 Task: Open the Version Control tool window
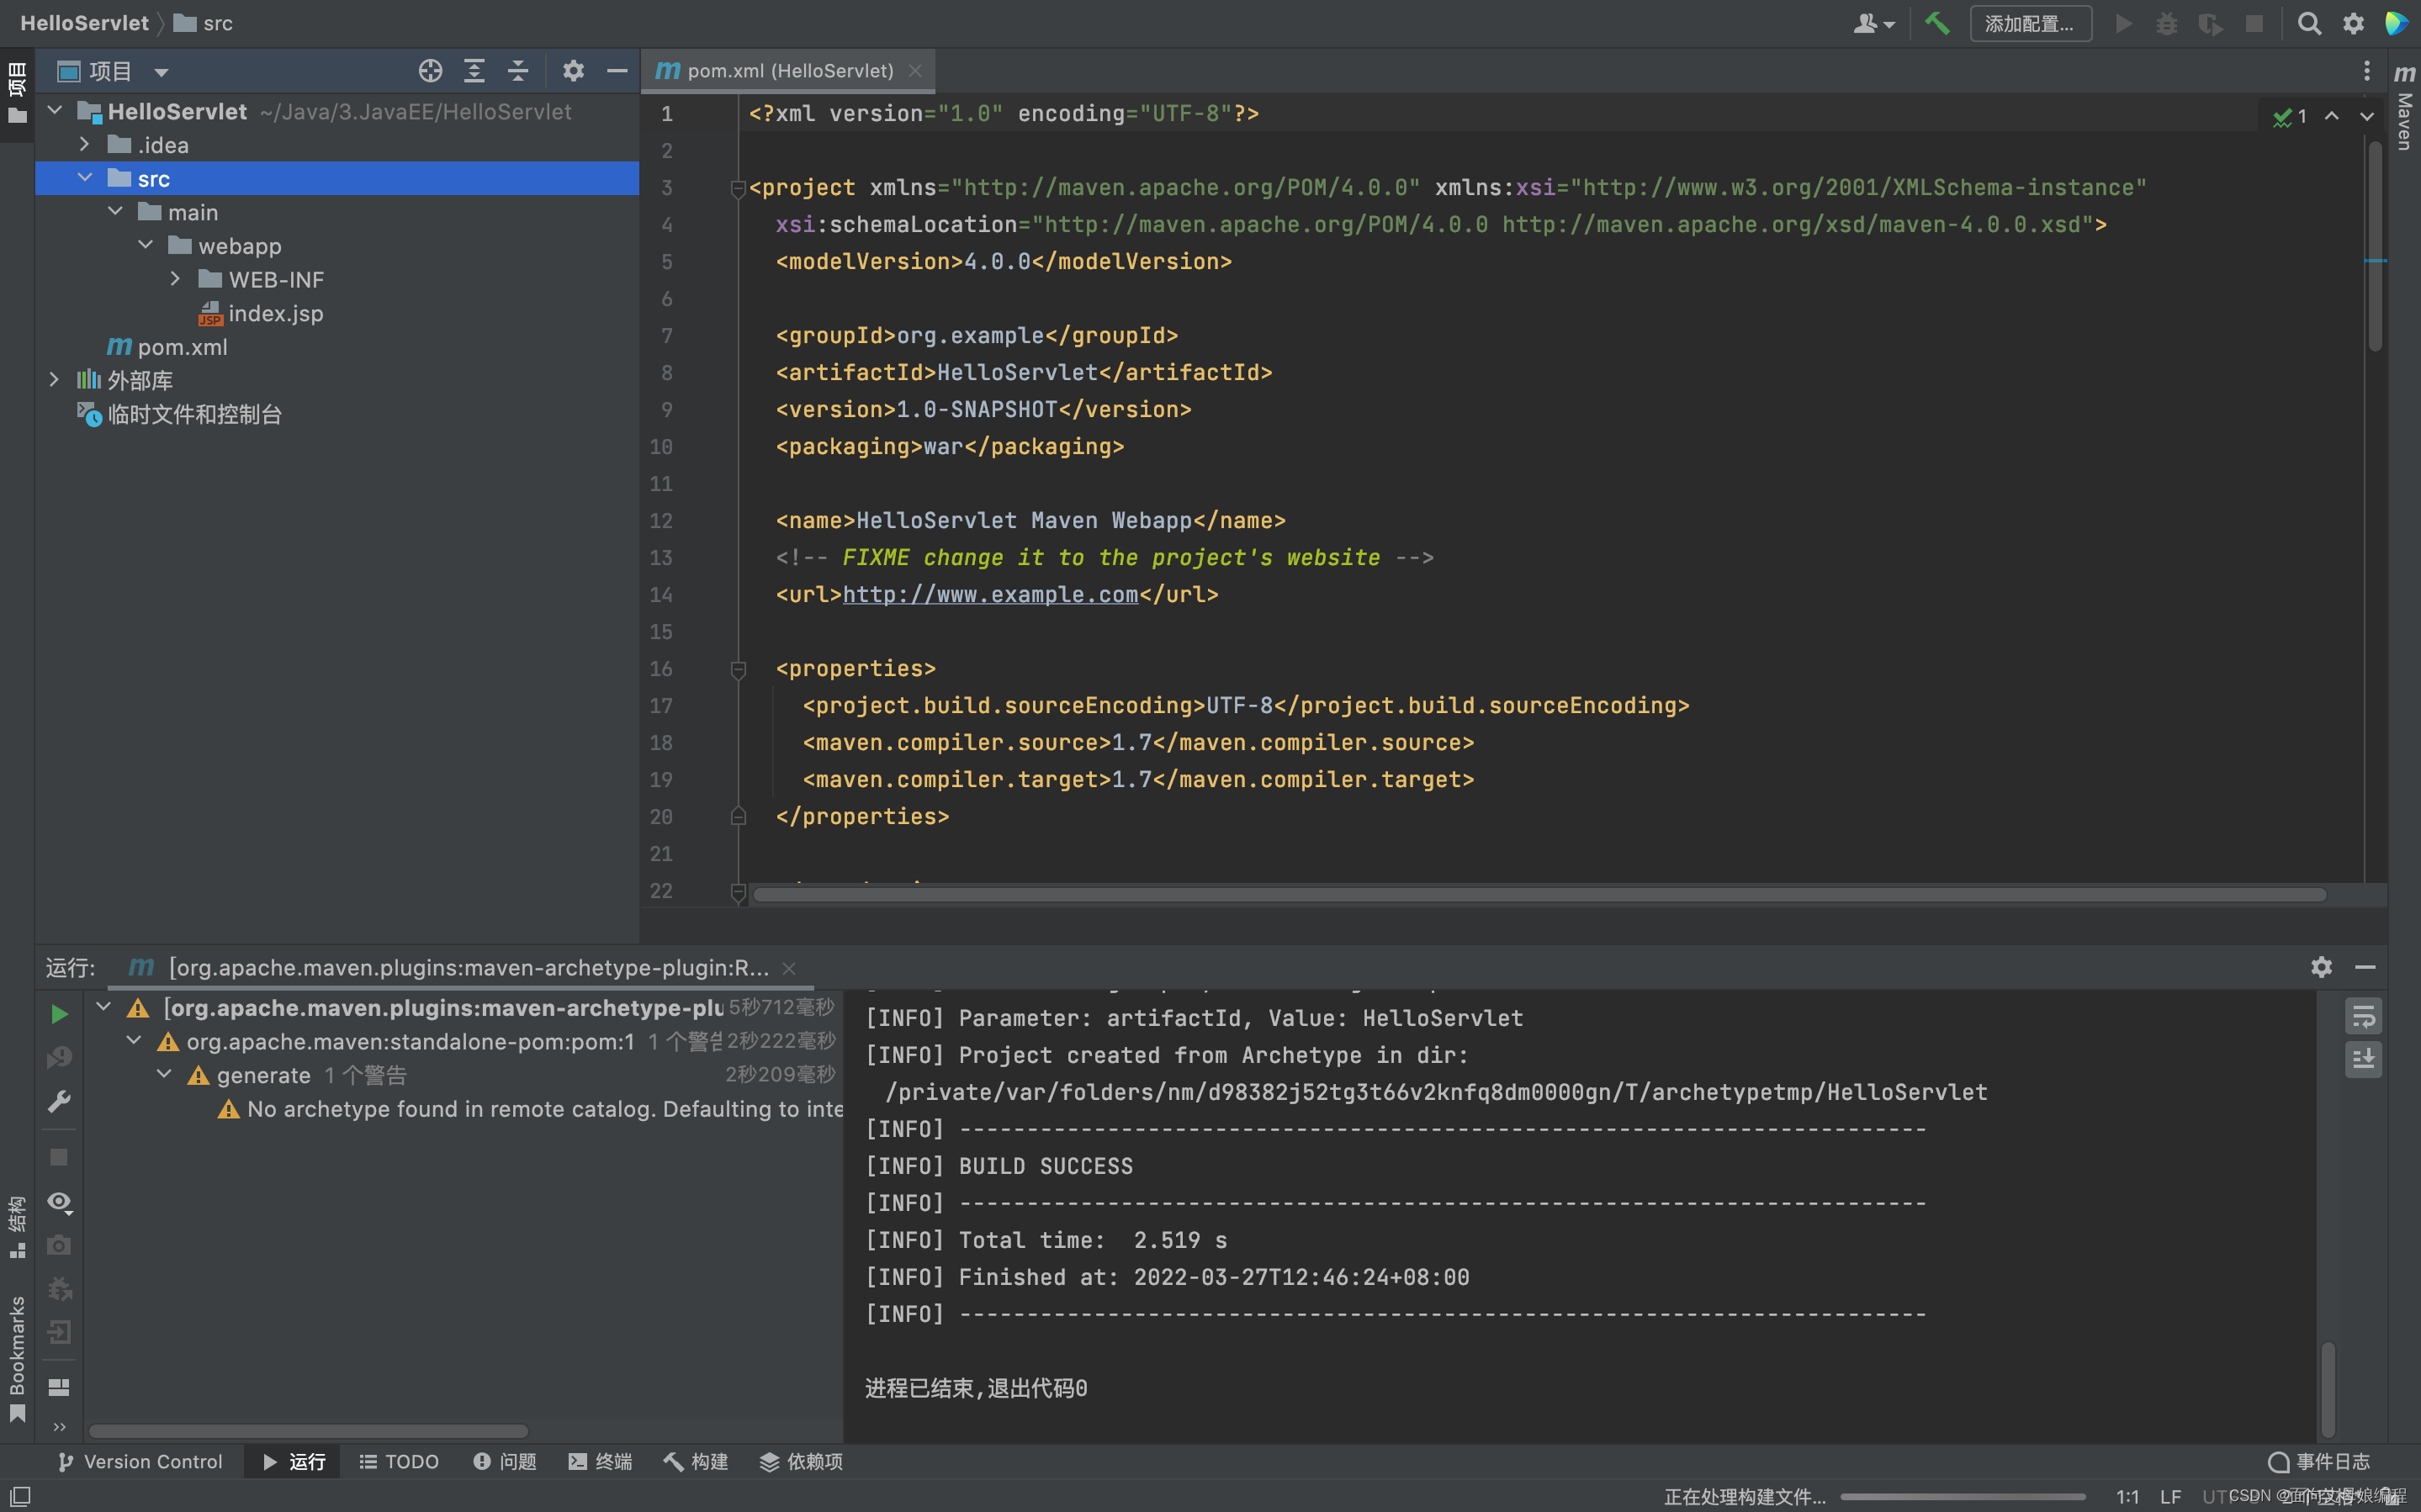[140, 1461]
